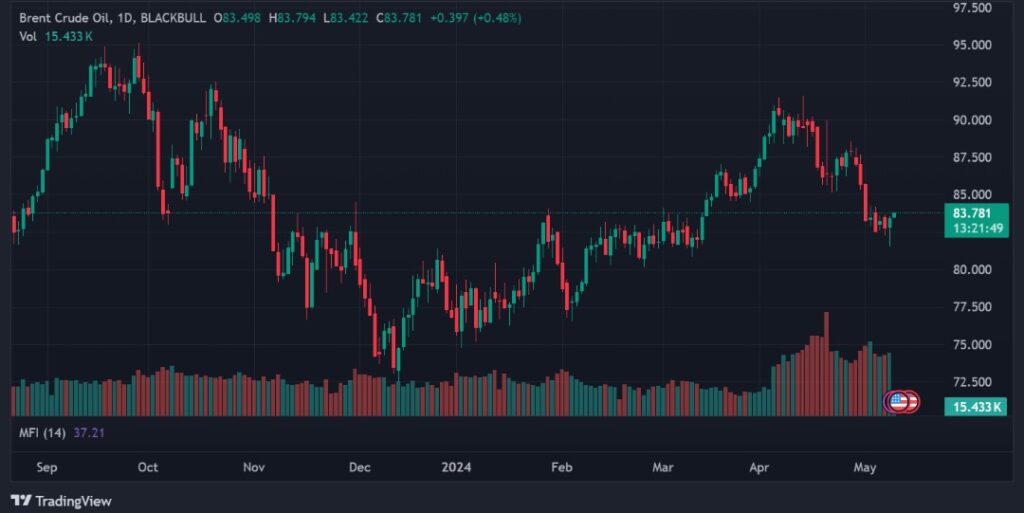The image size is (1024, 513).
Task: Select the MFI (14) indicator label
Action: [x=43, y=431]
